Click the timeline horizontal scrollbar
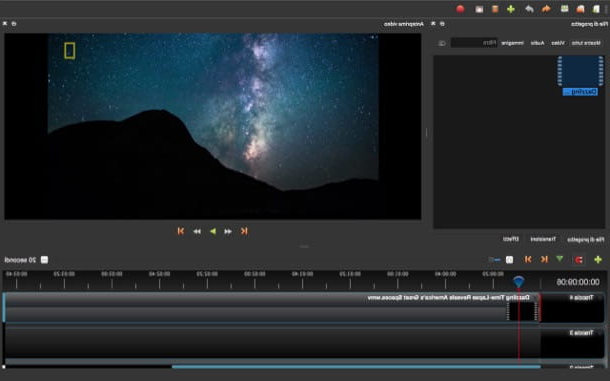This screenshot has width=610, height=381. (356, 367)
